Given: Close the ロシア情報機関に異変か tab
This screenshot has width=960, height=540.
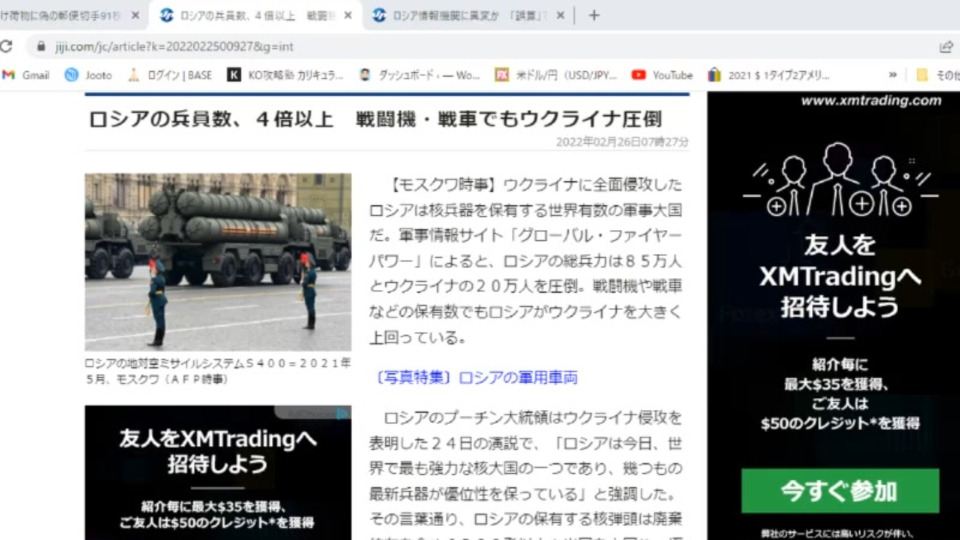Looking at the screenshot, I should pyautogui.click(x=560, y=15).
